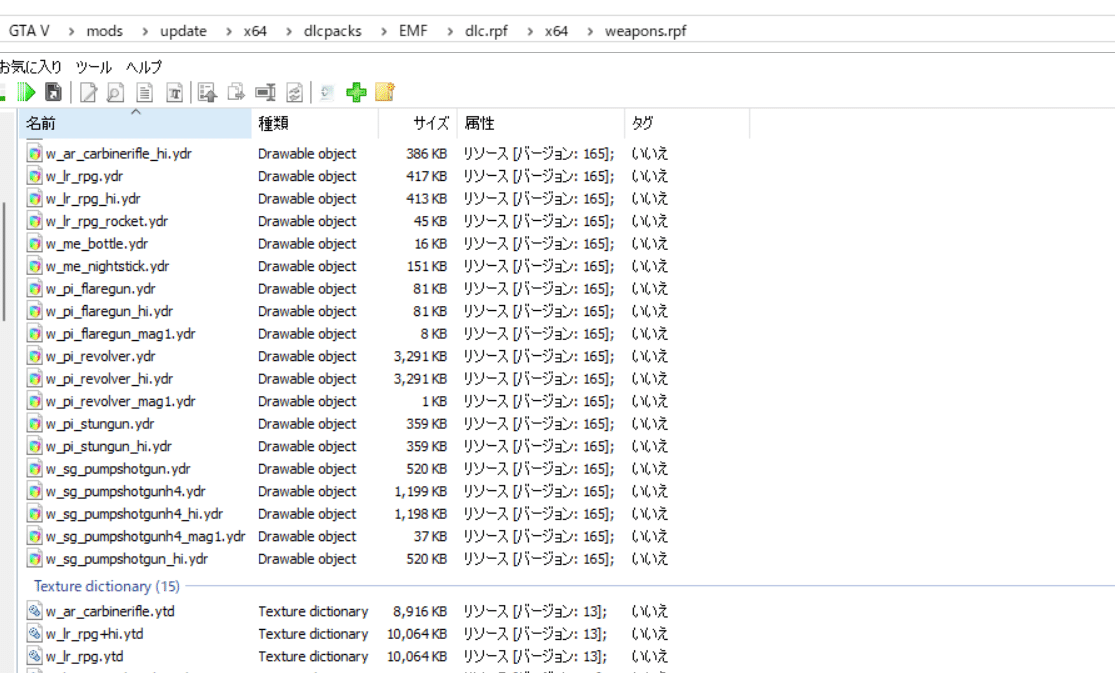Click the rename text-cursor toolbar icon

pyautogui.click(x=265, y=92)
